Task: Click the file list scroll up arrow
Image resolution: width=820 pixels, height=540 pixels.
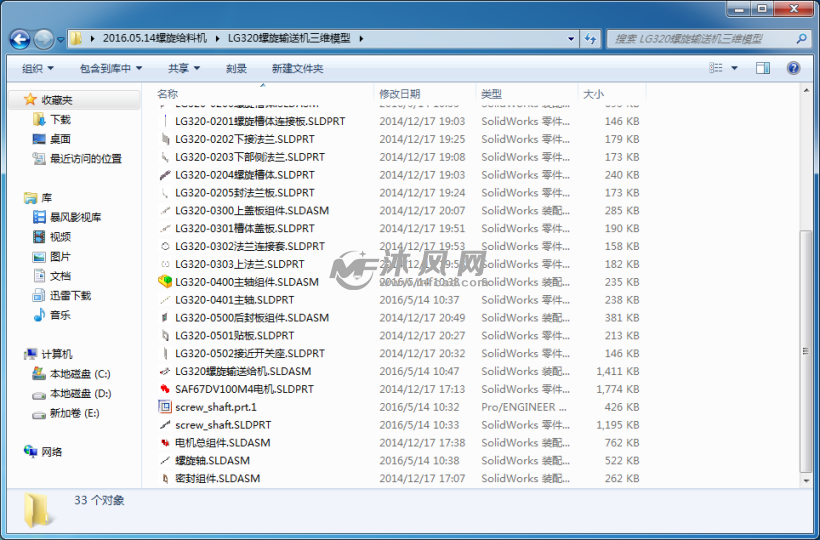Action: (806, 91)
